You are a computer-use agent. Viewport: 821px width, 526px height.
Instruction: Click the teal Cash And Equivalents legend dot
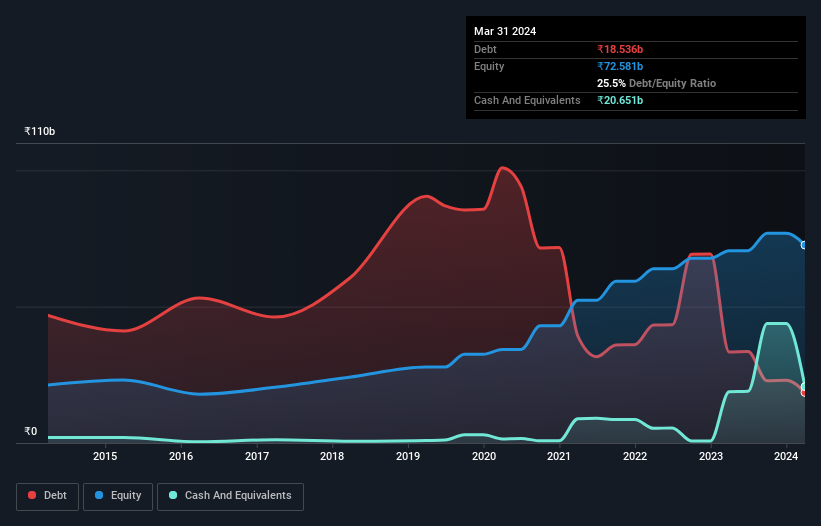(x=173, y=495)
